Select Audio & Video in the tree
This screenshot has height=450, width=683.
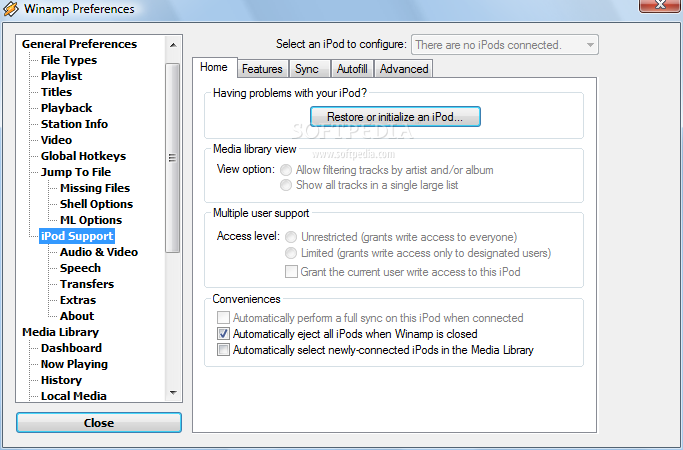click(98, 252)
